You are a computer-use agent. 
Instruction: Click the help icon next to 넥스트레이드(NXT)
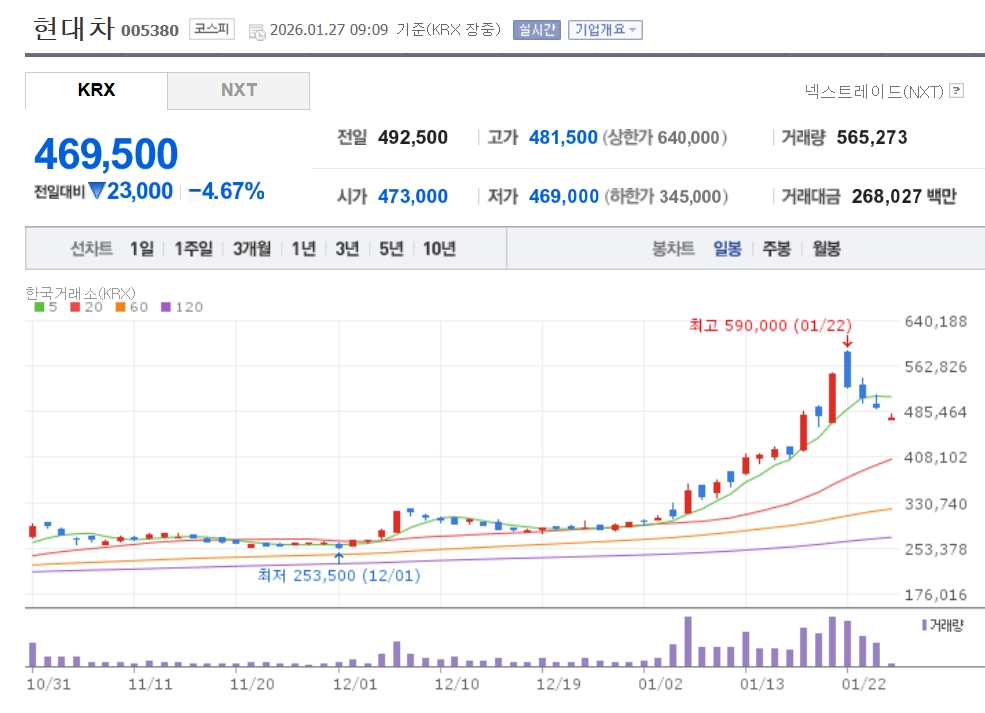coord(956,91)
